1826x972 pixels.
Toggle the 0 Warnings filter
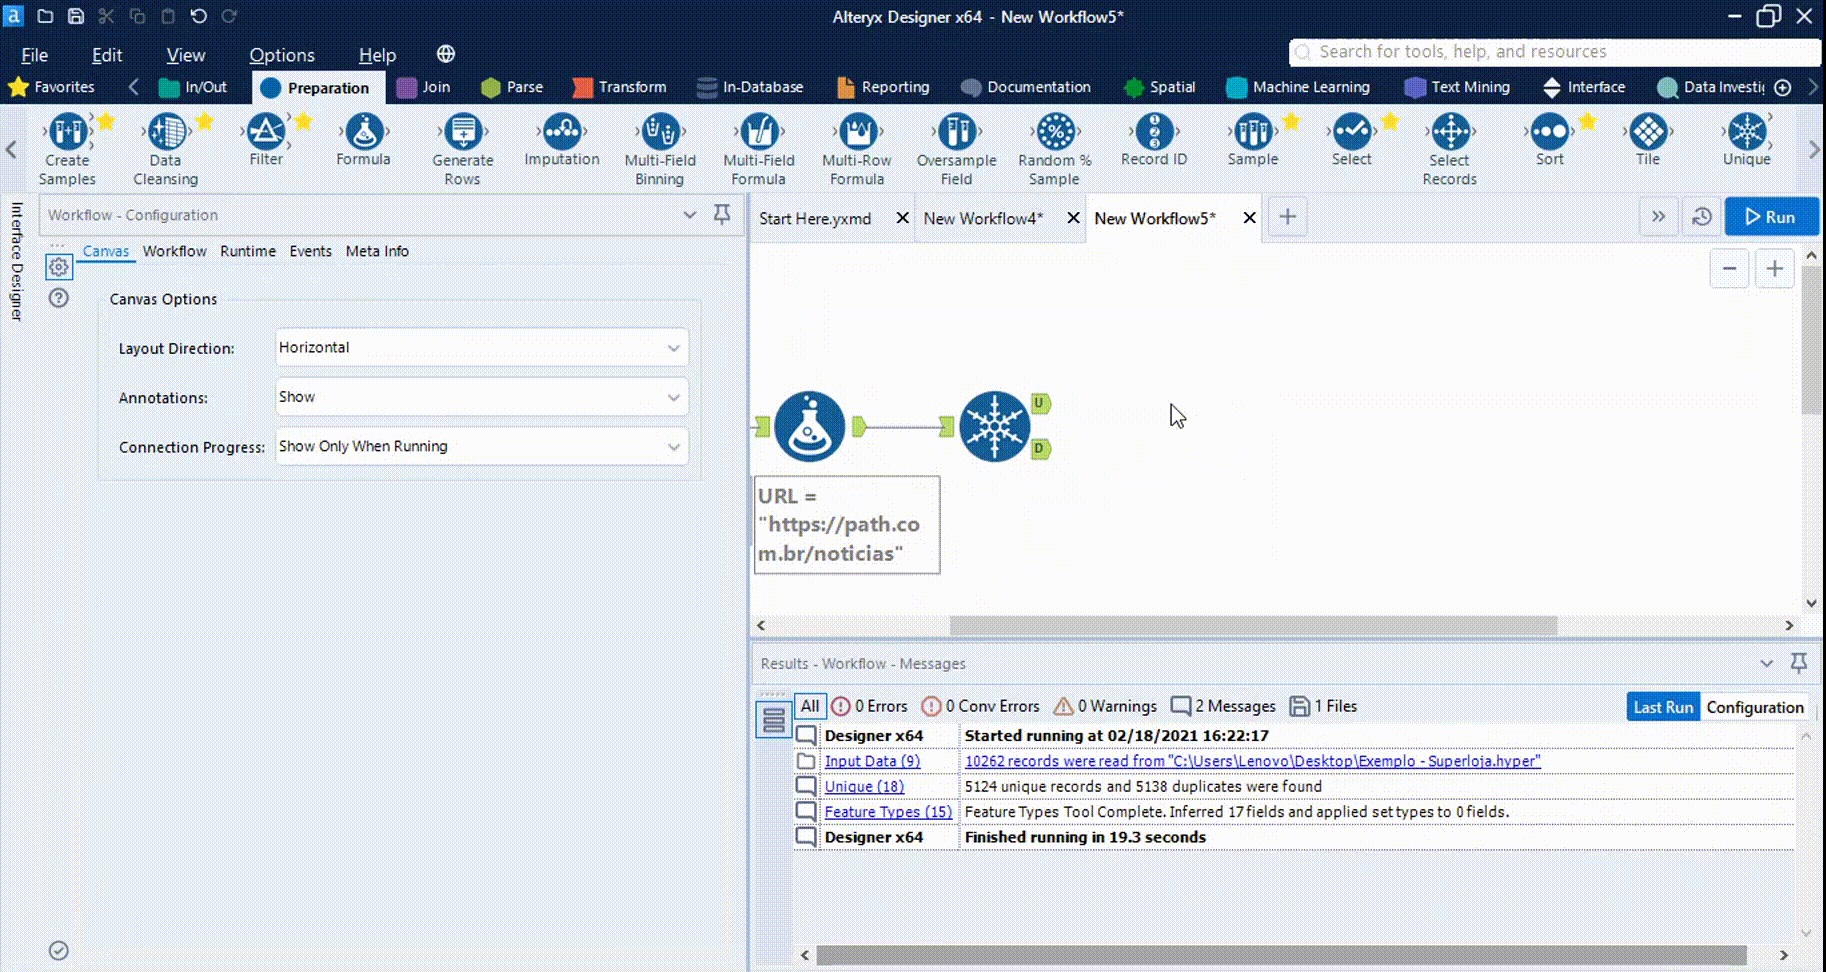[x=1105, y=706]
